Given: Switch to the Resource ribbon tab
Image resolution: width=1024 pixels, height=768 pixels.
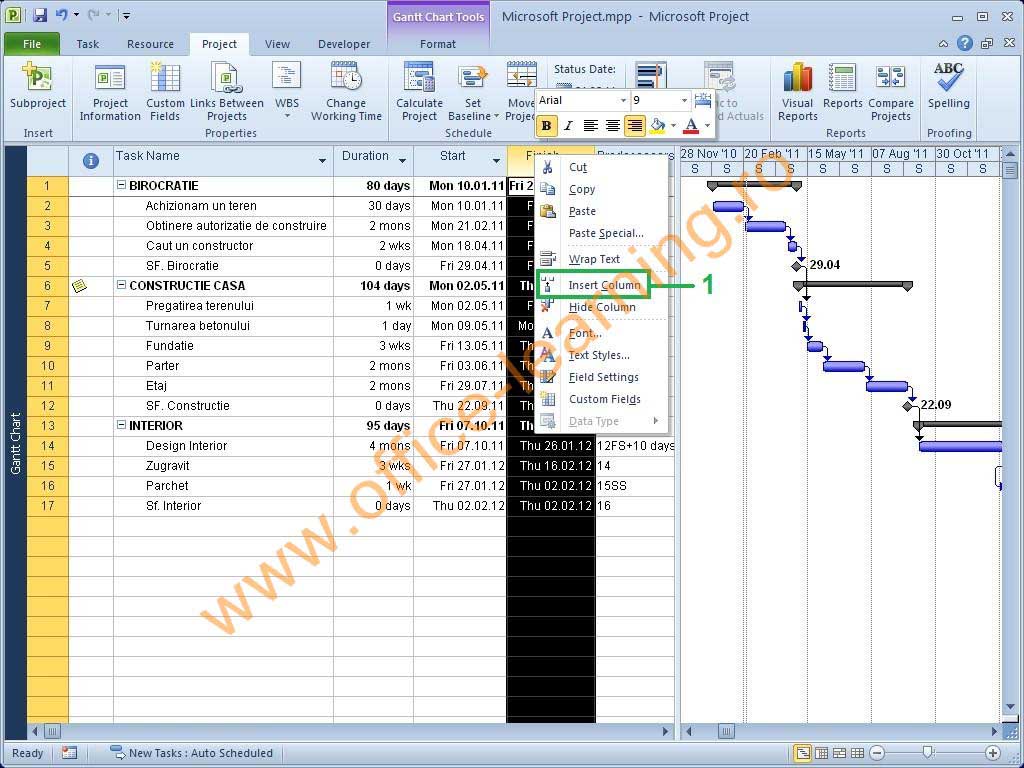Looking at the screenshot, I should pyautogui.click(x=150, y=44).
